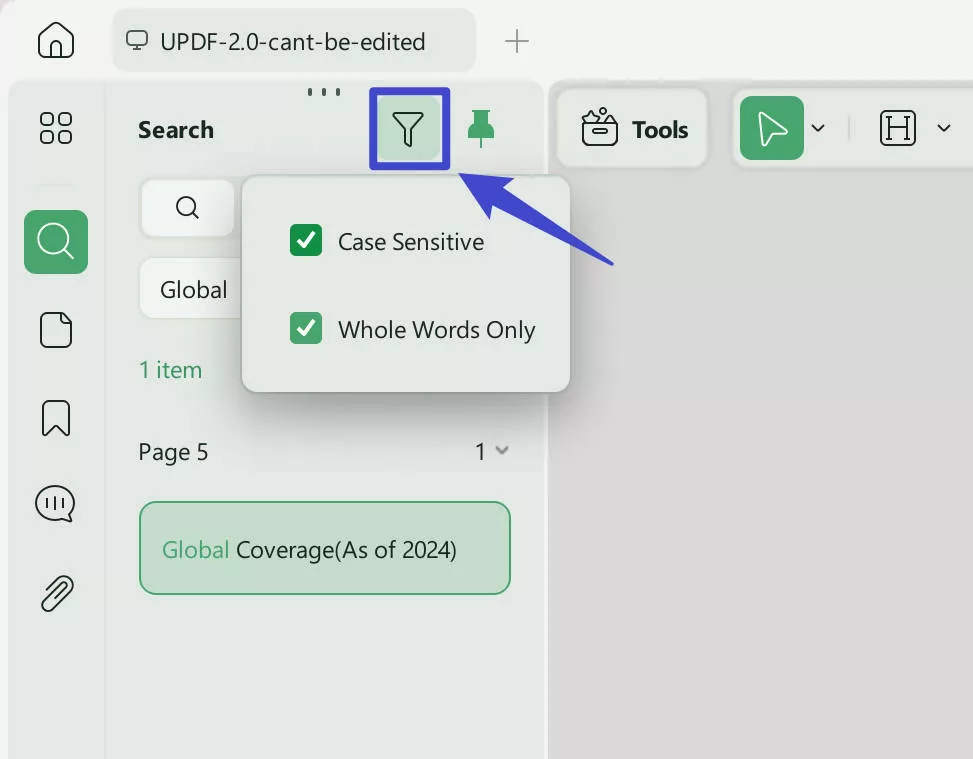Click the Case Sensitive label
973x759 pixels.
pyautogui.click(x=411, y=241)
